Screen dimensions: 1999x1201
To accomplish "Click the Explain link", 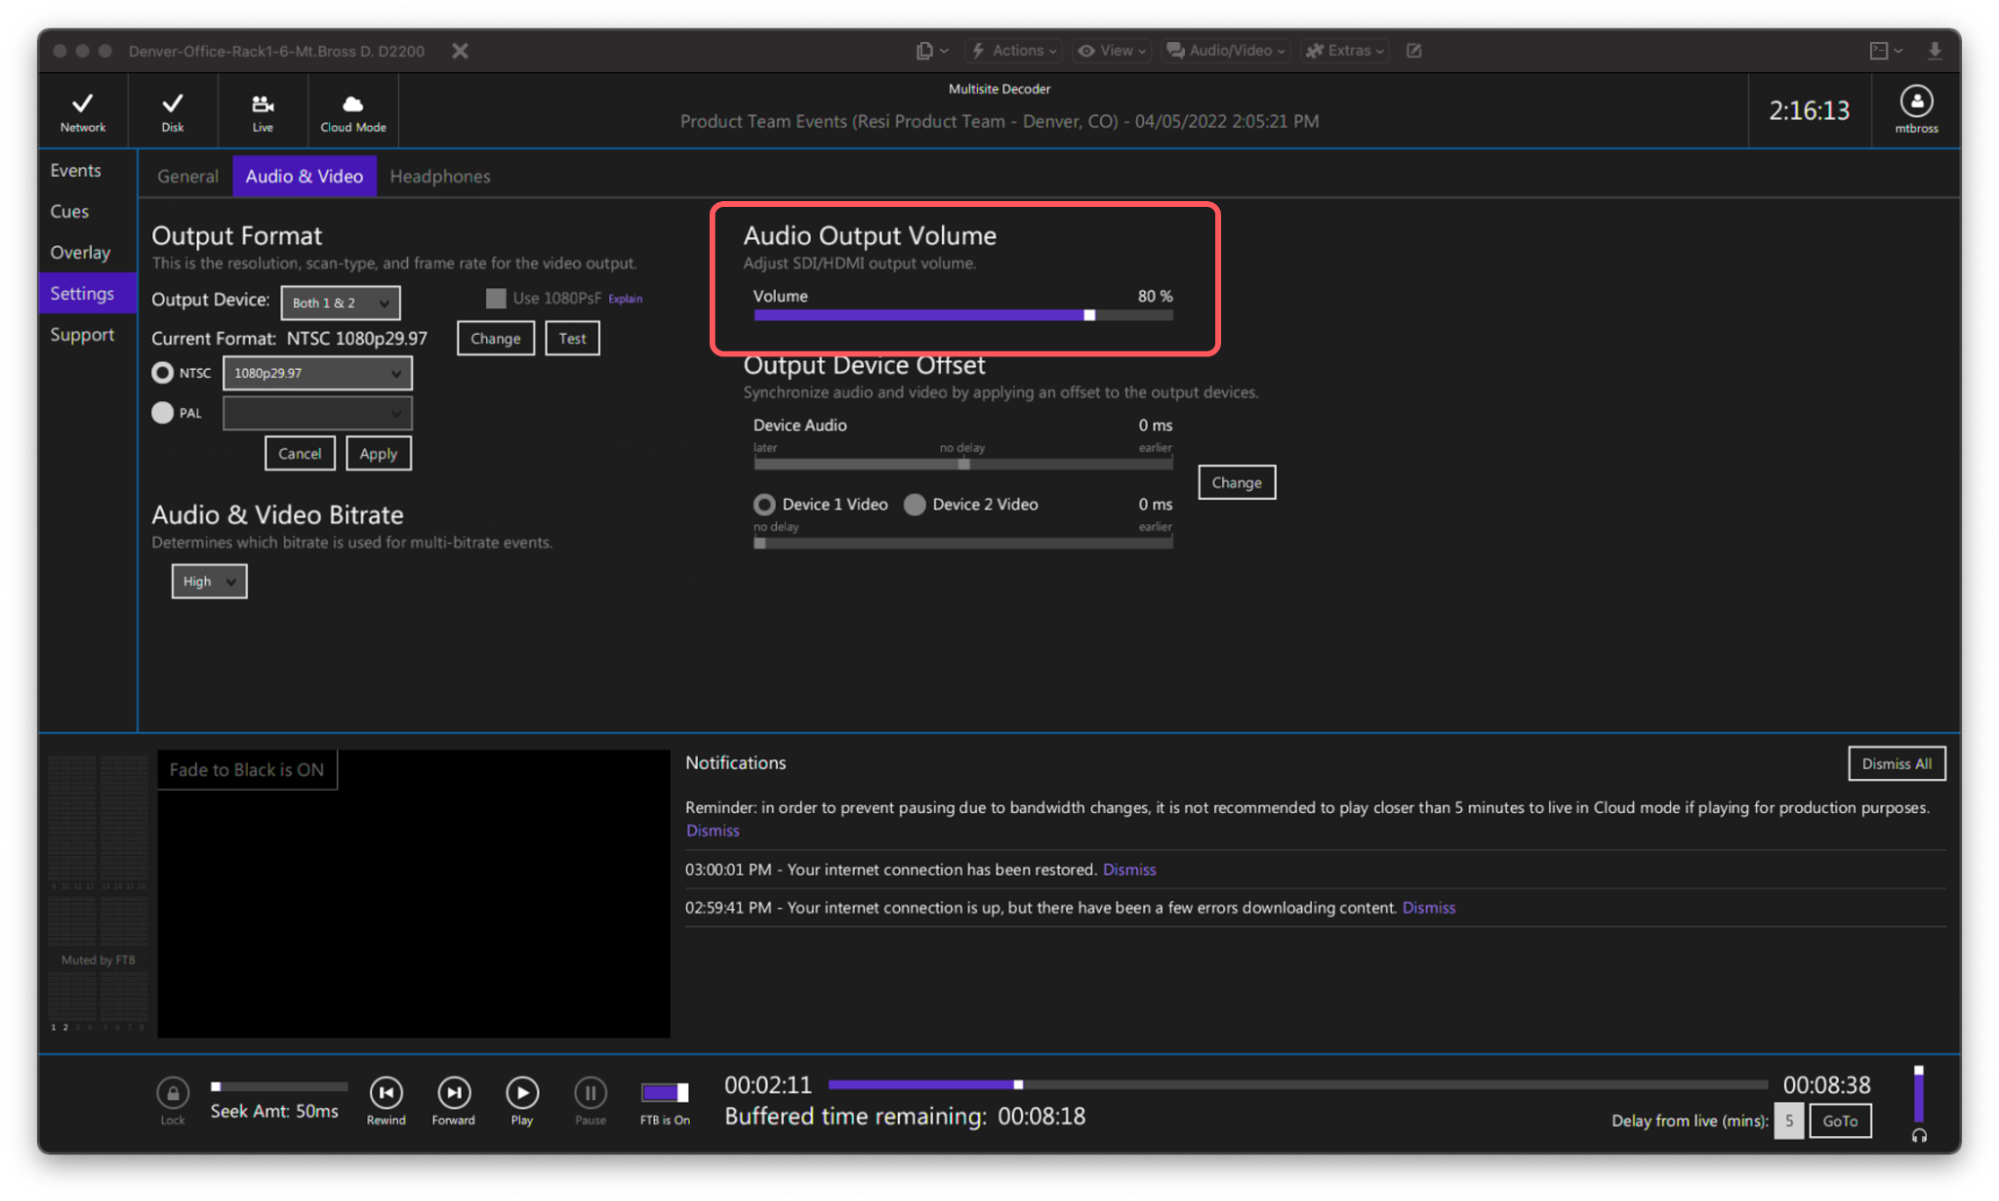I will 625,298.
